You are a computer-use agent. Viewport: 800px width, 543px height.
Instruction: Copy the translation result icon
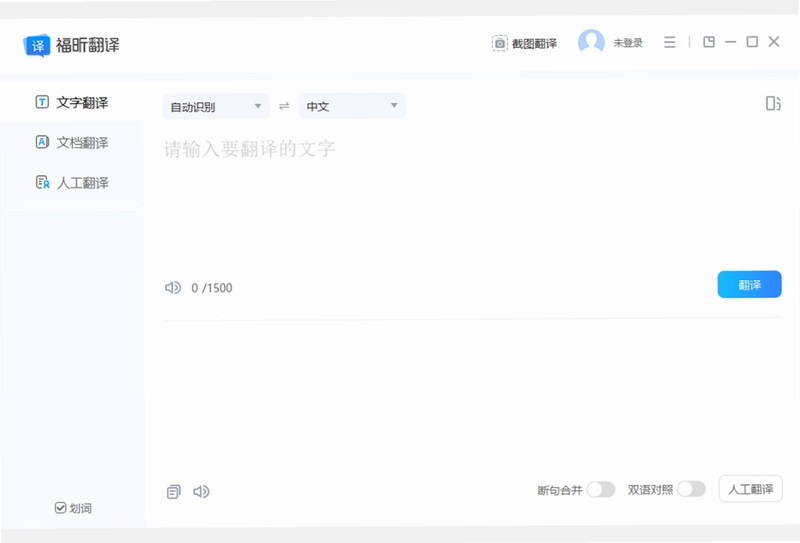pyautogui.click(x=173, y=491)
